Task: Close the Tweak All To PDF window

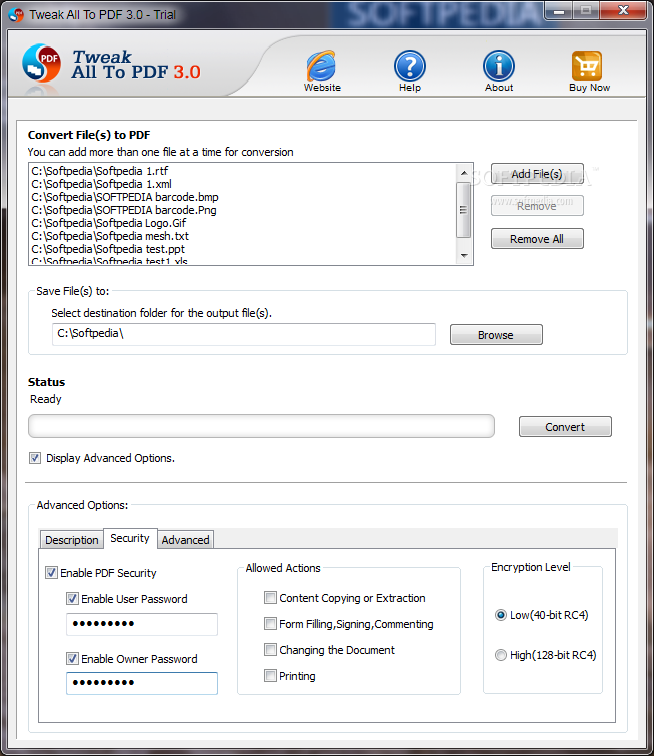Action: [x=623, y=11]
